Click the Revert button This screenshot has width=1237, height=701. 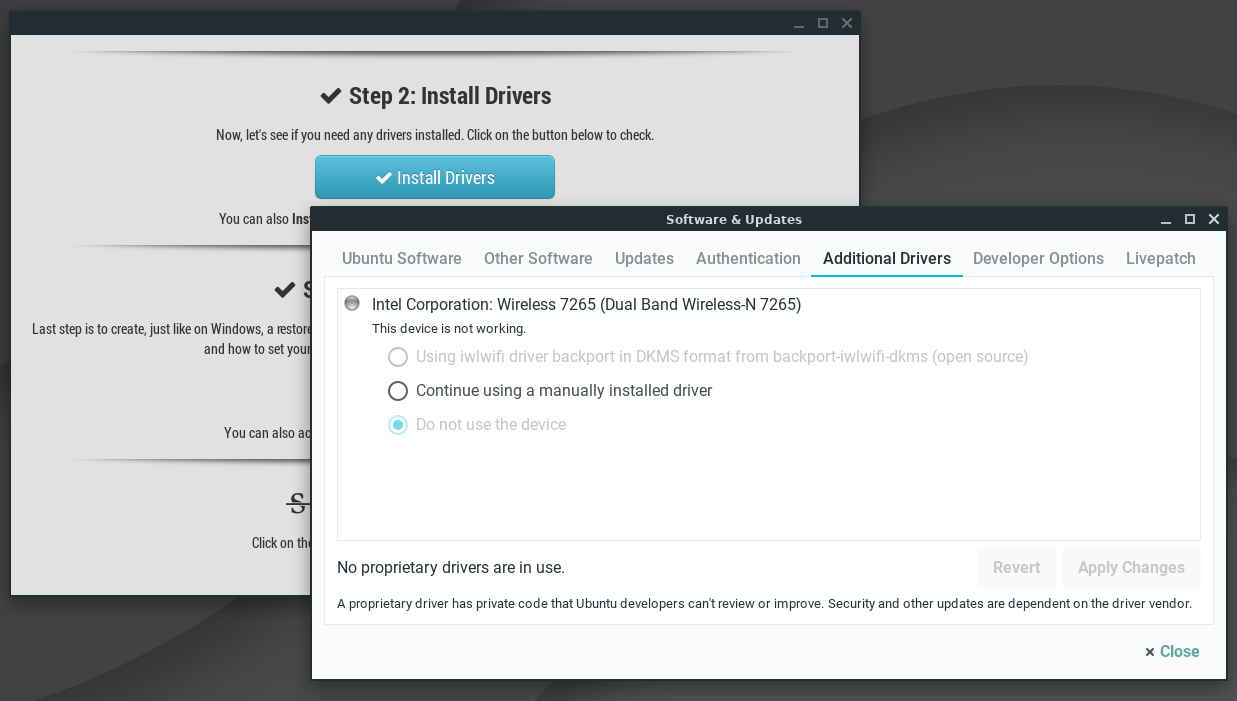(1016, 567)
